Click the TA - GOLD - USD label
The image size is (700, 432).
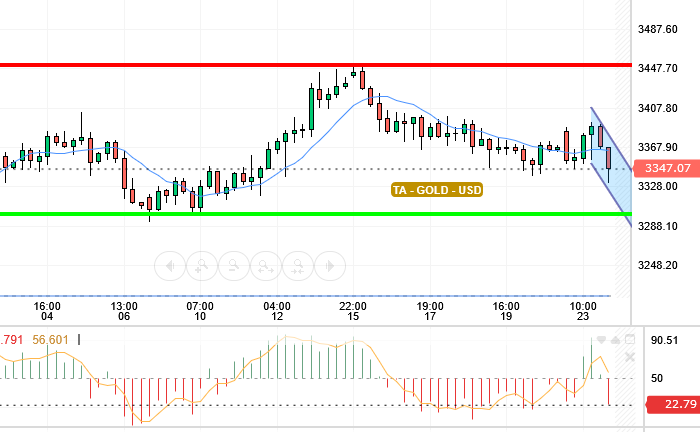[x=437, y=190]
